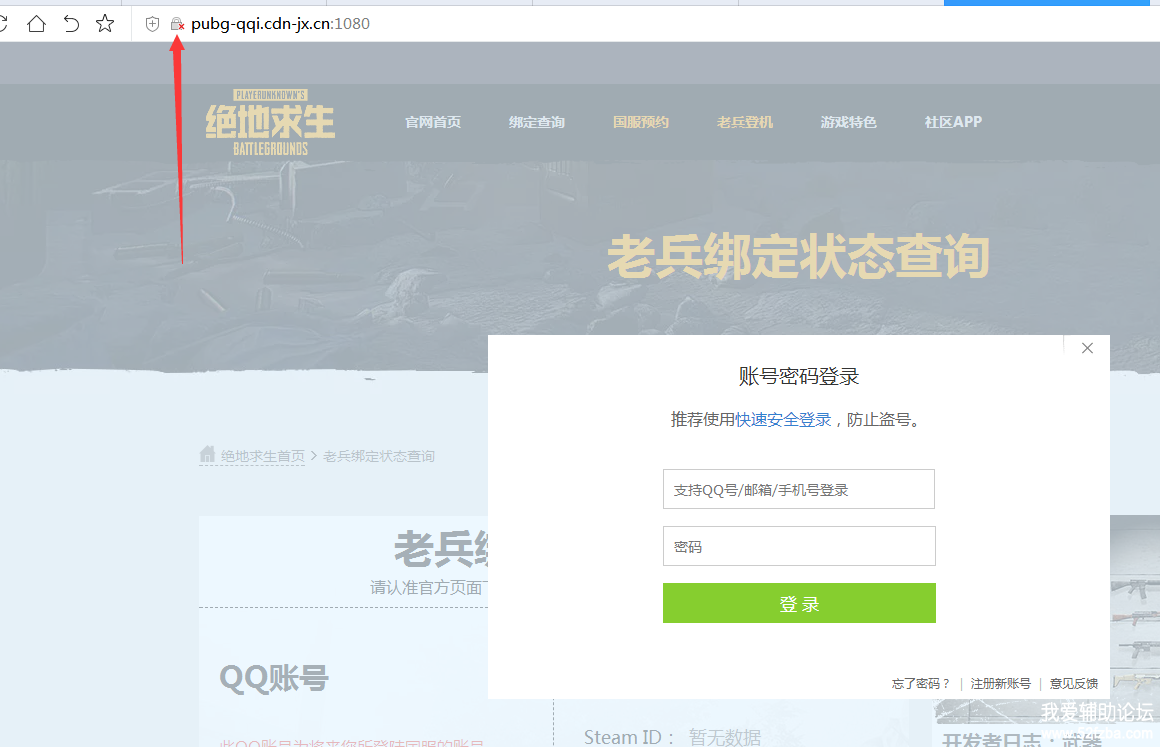The width and height of the screenshot is (1160, 747).
Task: Close the login dialog
Action: [x=1087, y=348]
